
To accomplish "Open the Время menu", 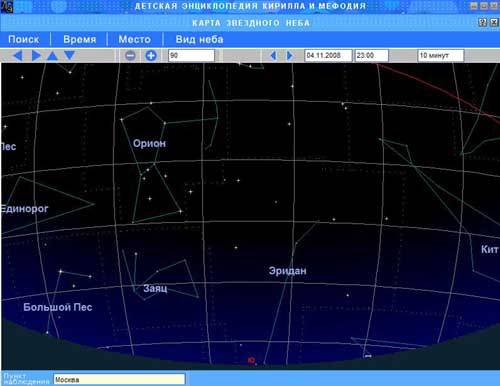I will (80, 39).
